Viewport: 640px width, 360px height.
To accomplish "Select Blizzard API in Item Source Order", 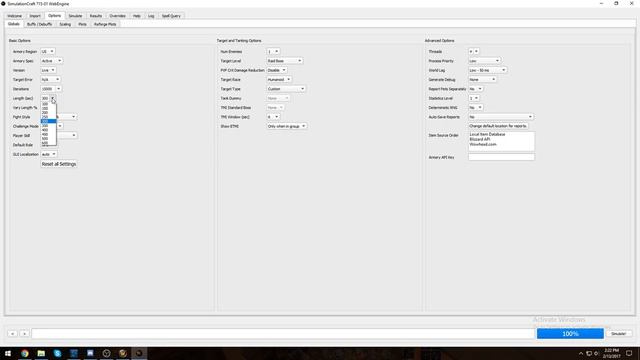I will click(480, 139).
